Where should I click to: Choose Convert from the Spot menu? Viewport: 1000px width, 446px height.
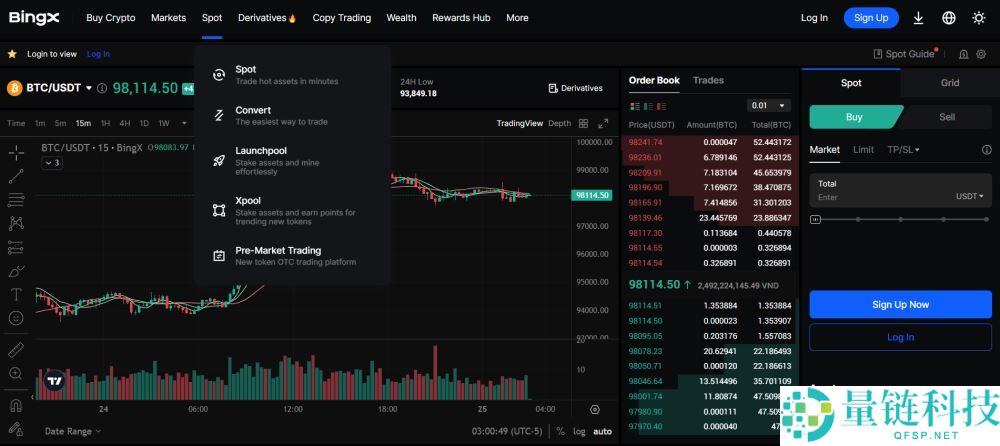click(253, 110)
